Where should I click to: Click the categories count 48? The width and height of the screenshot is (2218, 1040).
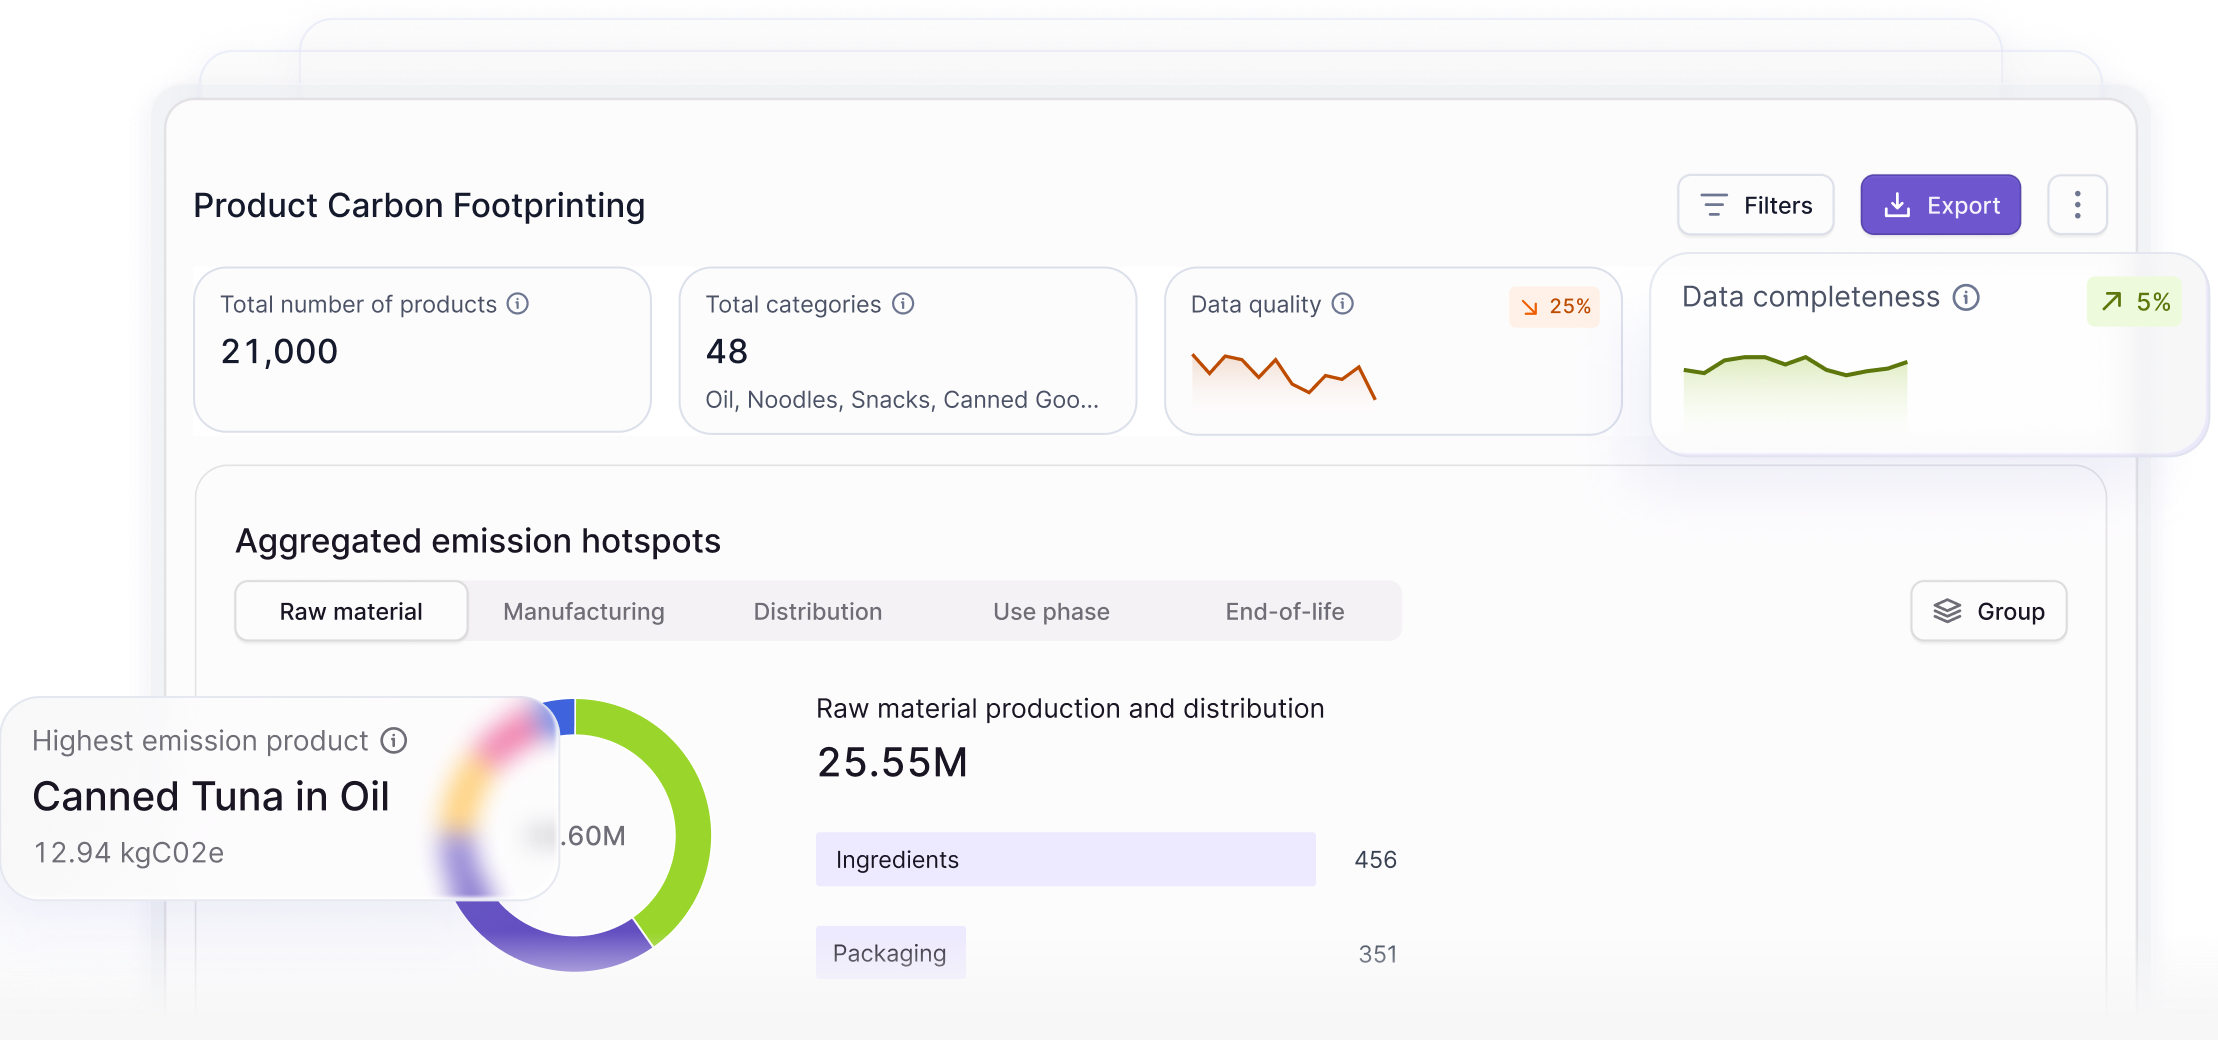727,352
